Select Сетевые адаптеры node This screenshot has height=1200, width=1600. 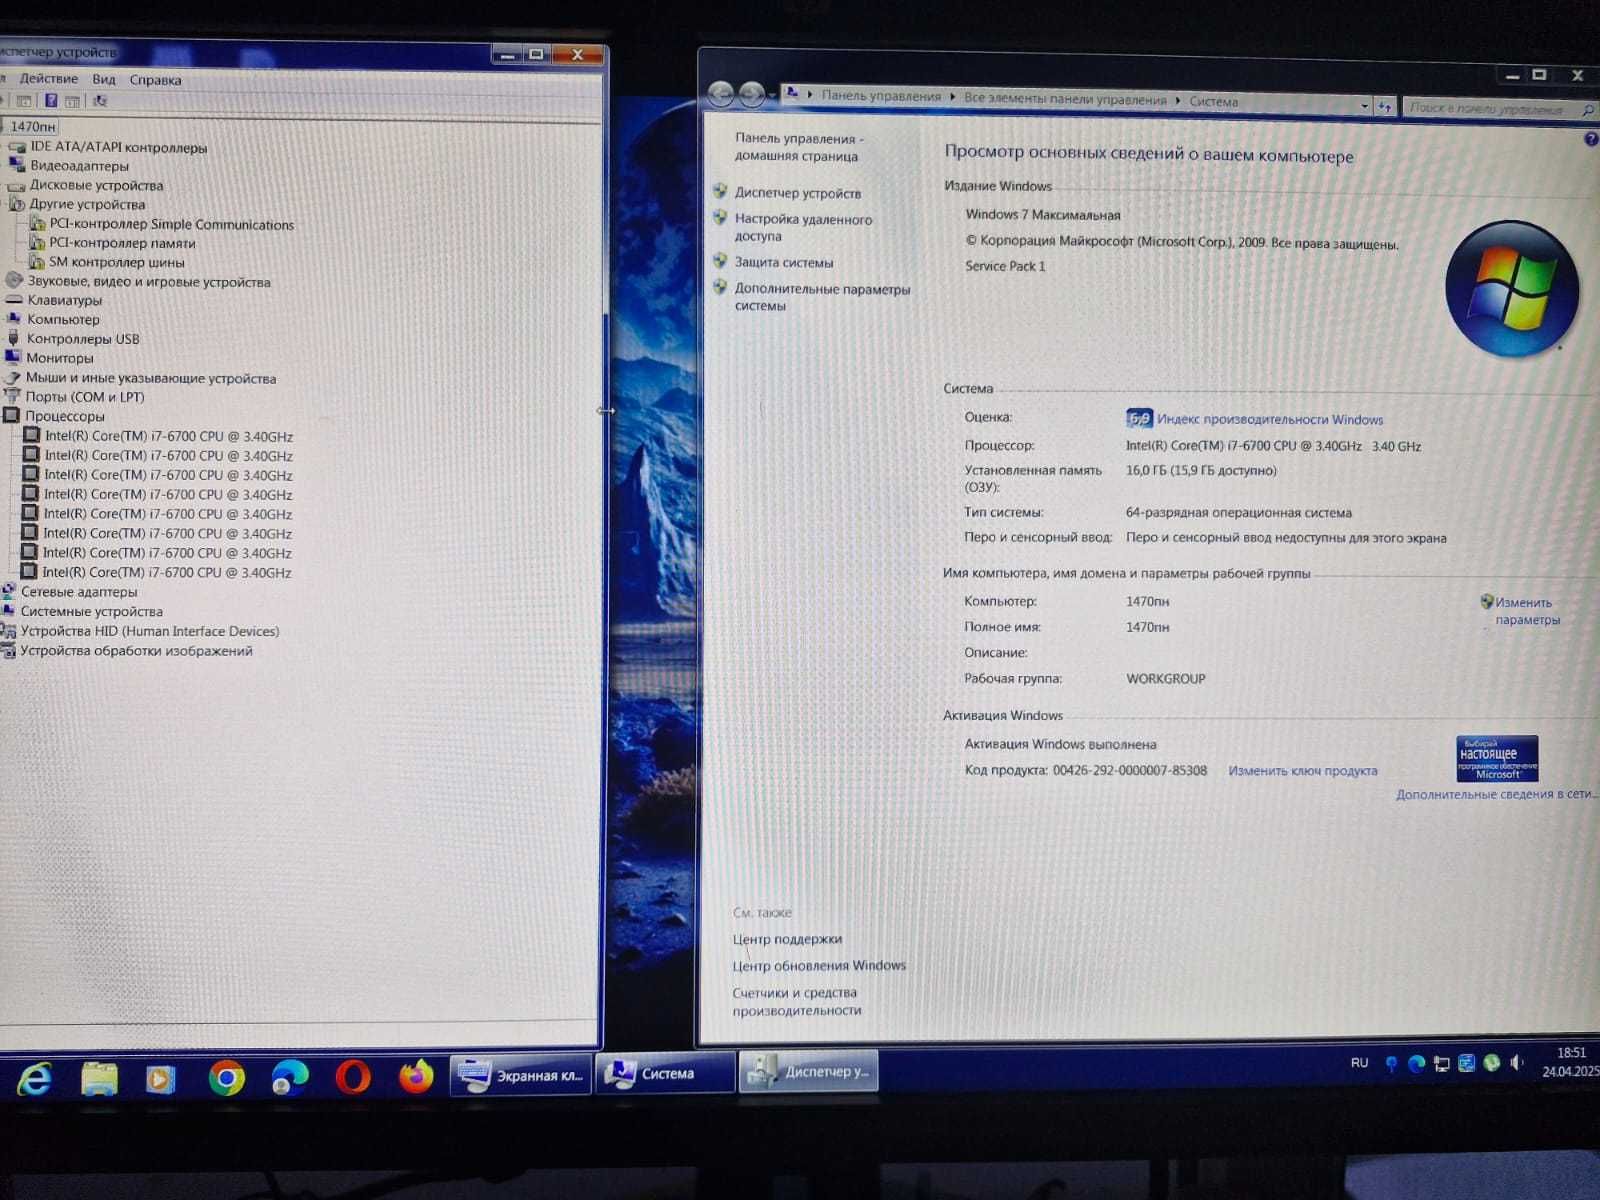pyautogui.click(x=79, y=592)
